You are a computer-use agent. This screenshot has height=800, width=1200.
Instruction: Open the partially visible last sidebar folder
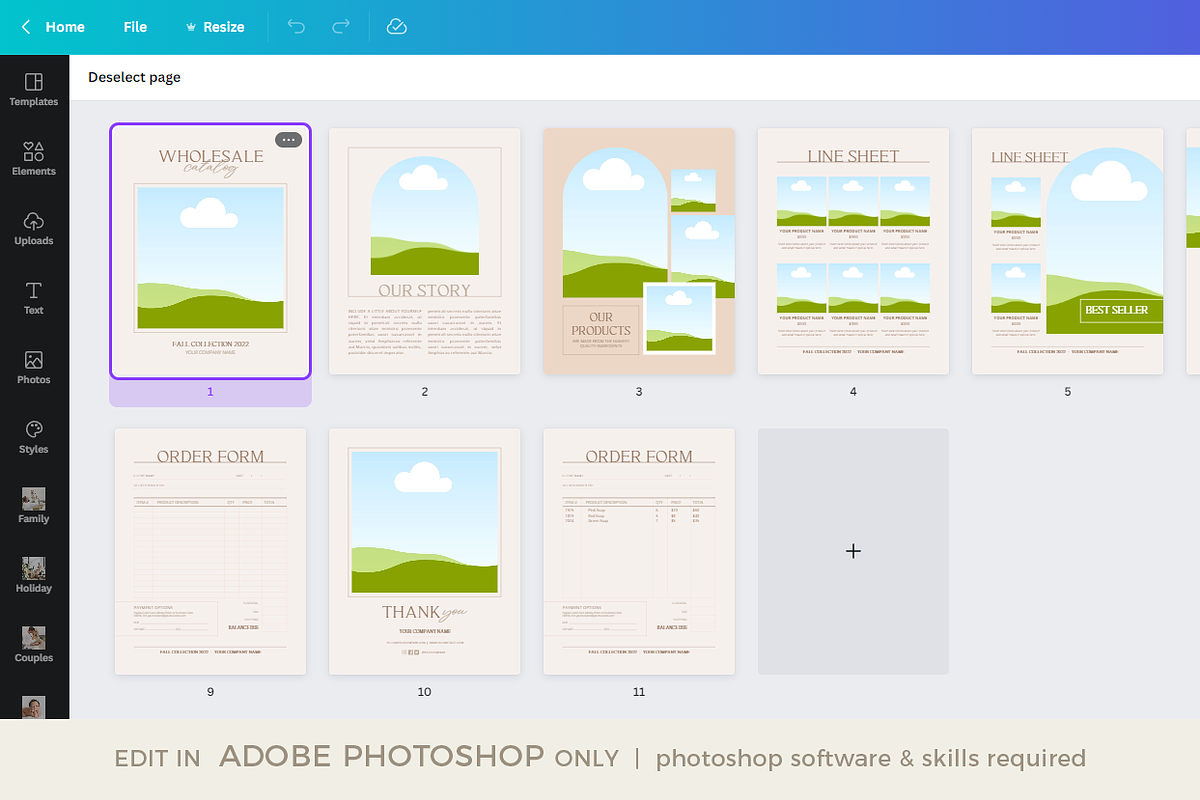(34, 706)
